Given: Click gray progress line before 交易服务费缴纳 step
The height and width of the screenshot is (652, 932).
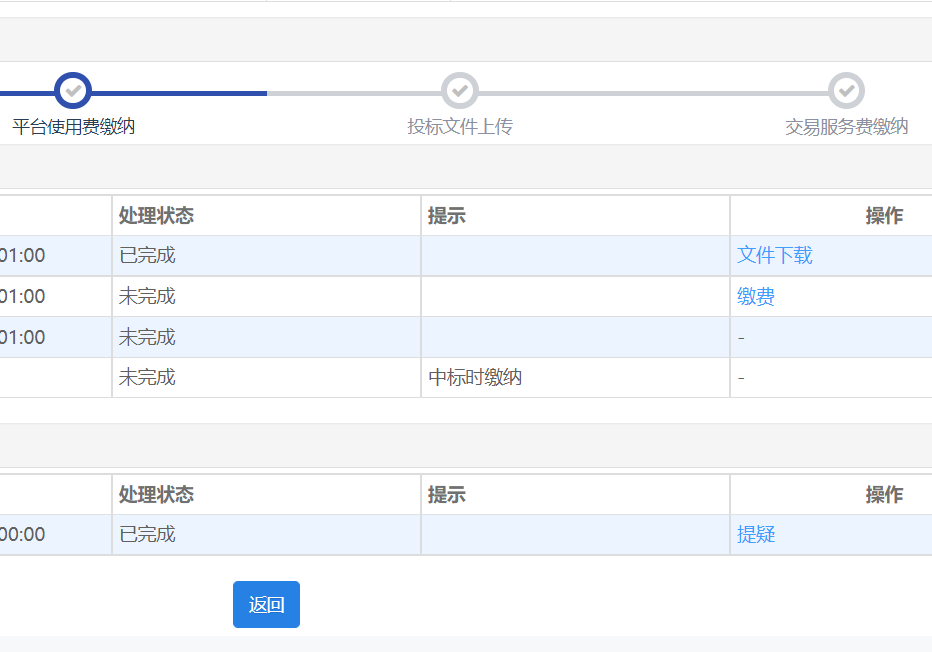Looking at the screenshot, I should (650, 93).
